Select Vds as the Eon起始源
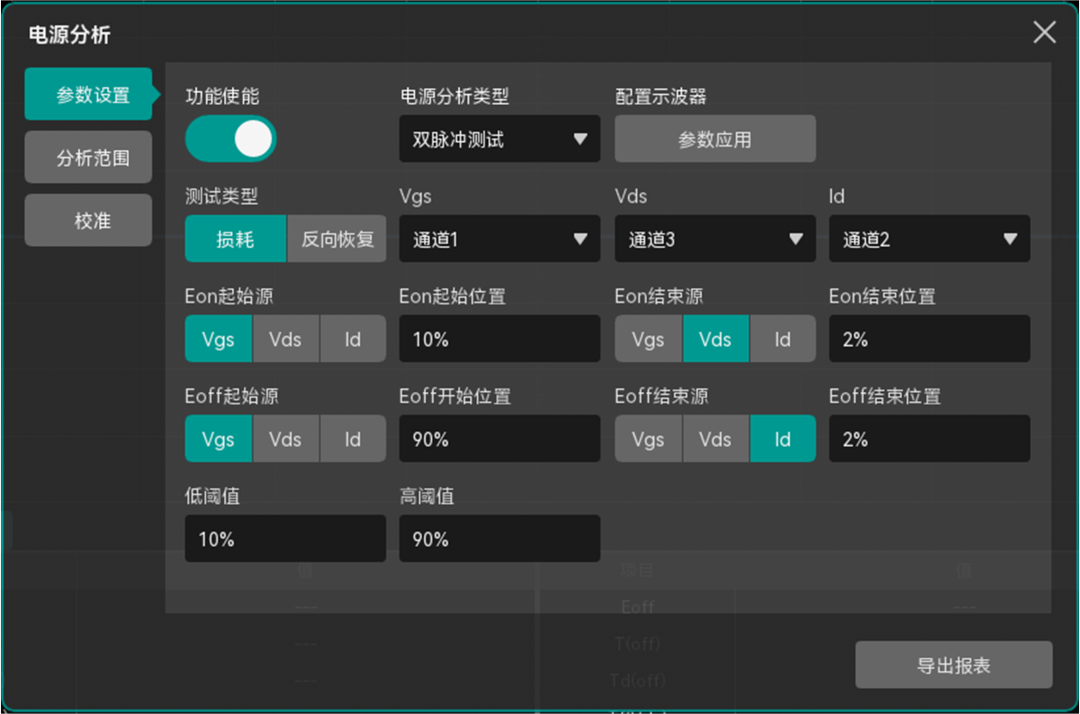Image resolution: width=1080 pixels, height=714 pixels. pyautogui.click(x=285, y=338)
